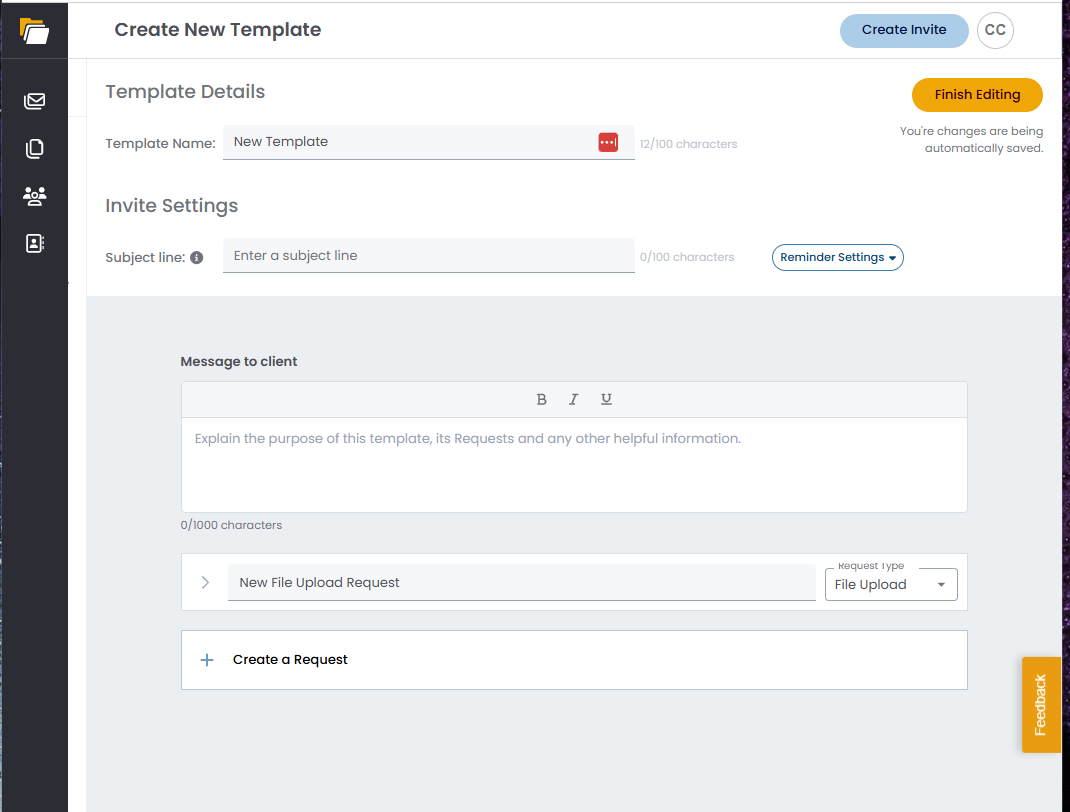Click the red password manager icon

point(608,143)
